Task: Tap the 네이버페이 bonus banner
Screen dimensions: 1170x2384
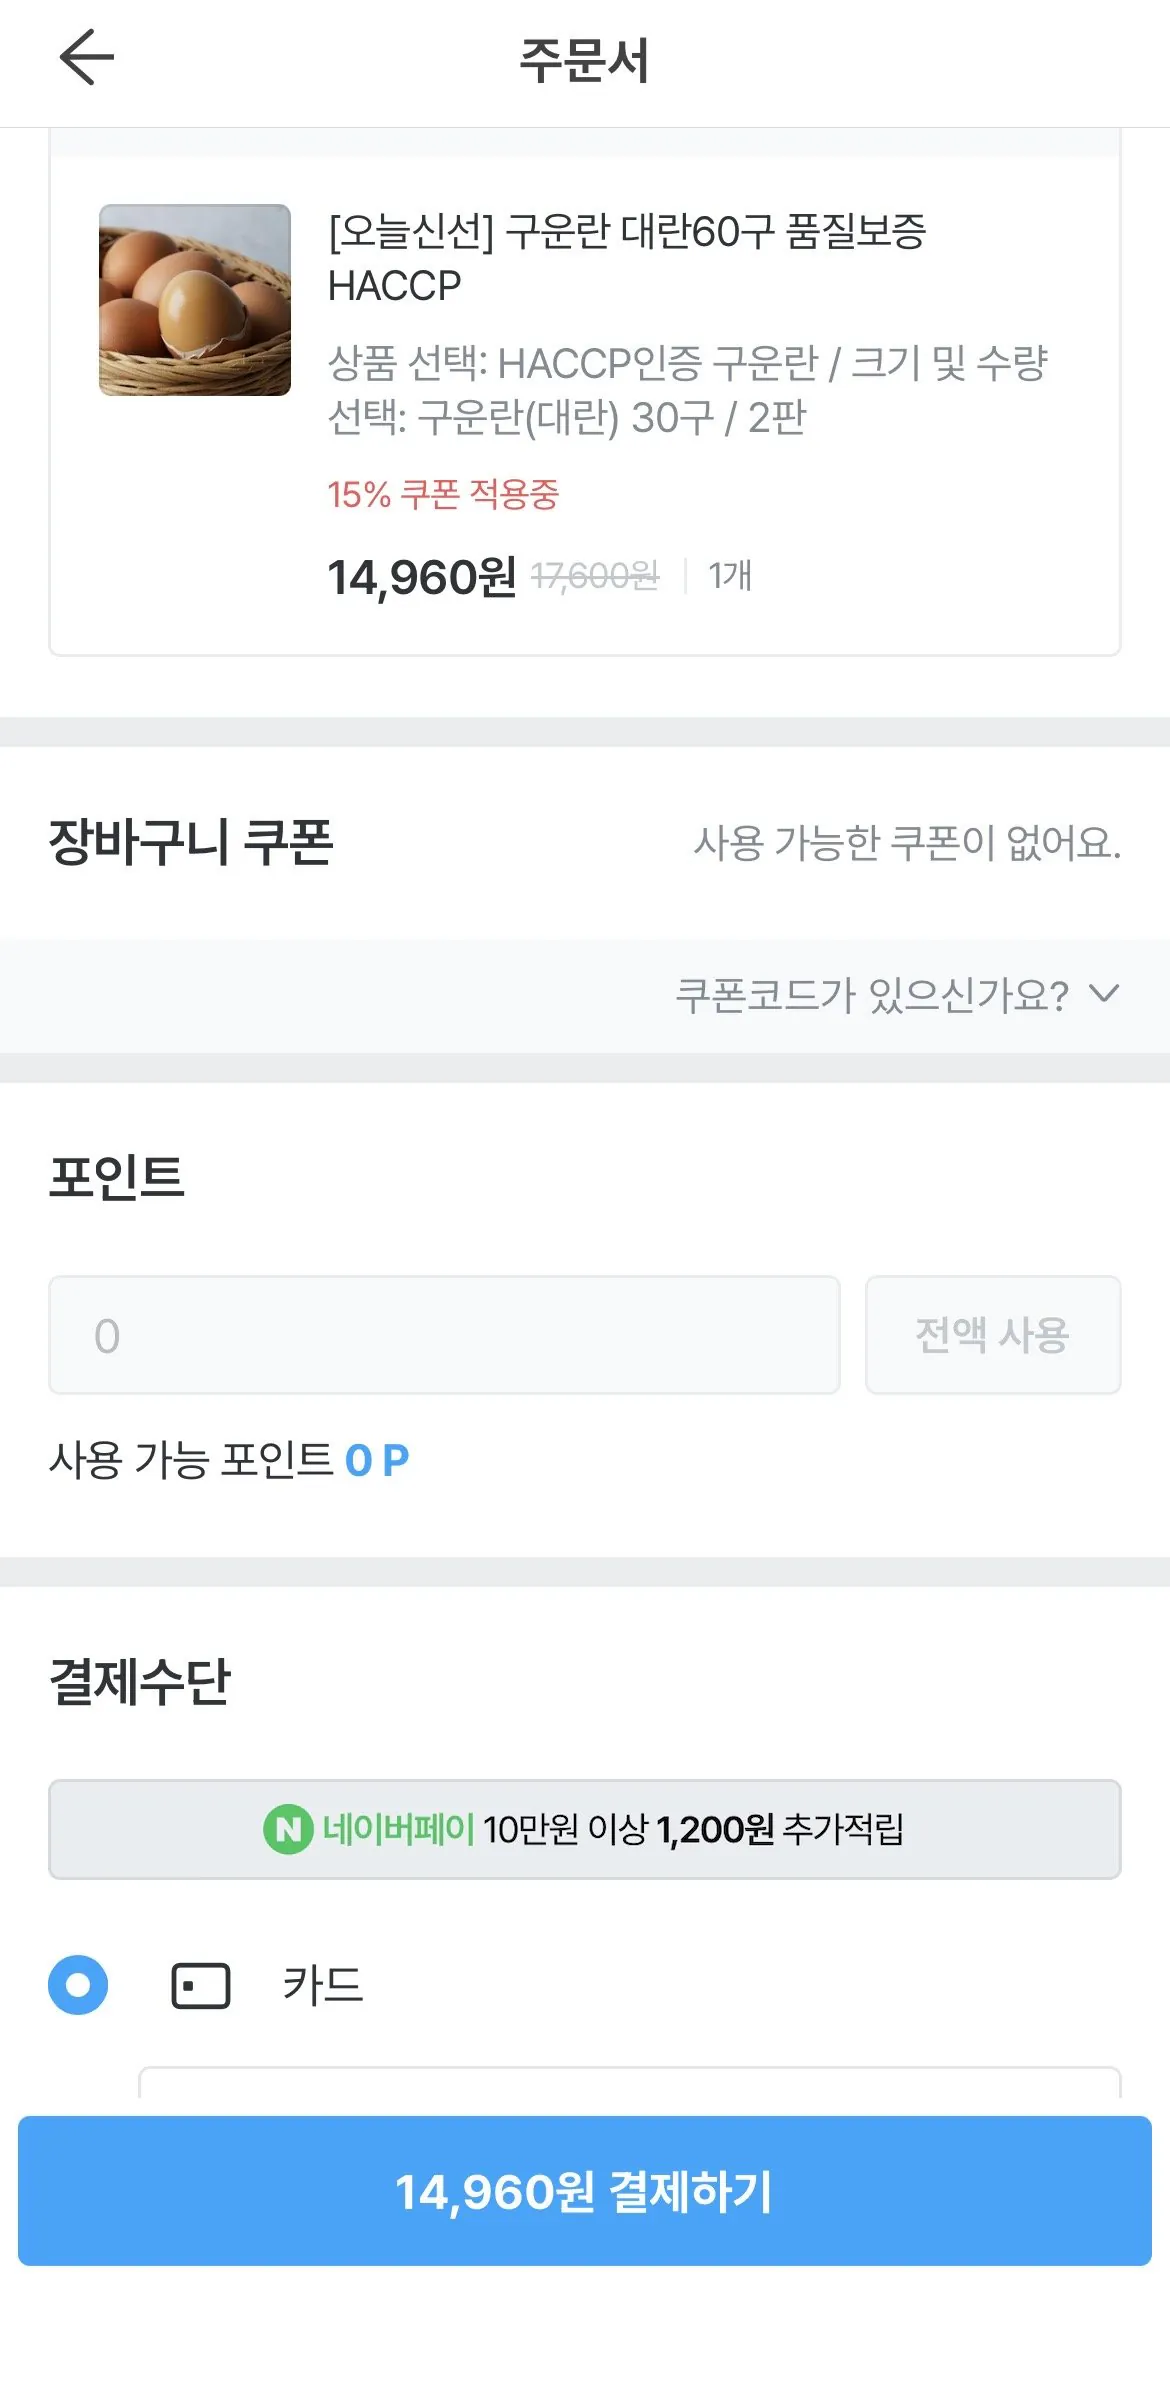Action: [x=585, y=1830]
